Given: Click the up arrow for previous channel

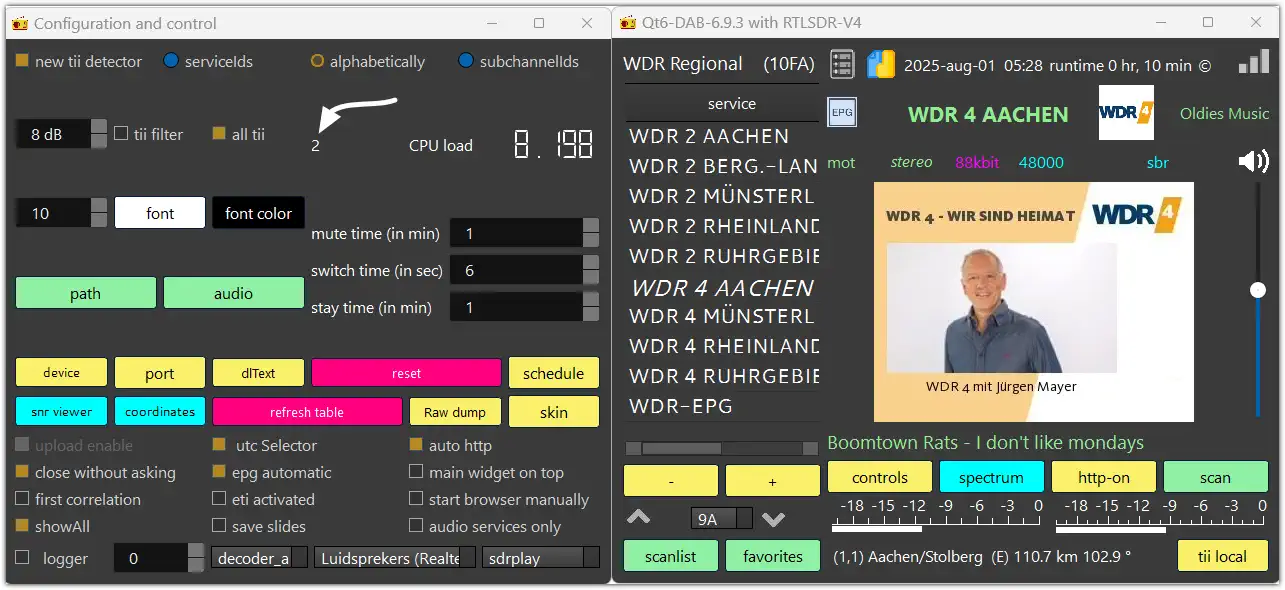Looking at the screenshot, I should [x=638, y=518].
